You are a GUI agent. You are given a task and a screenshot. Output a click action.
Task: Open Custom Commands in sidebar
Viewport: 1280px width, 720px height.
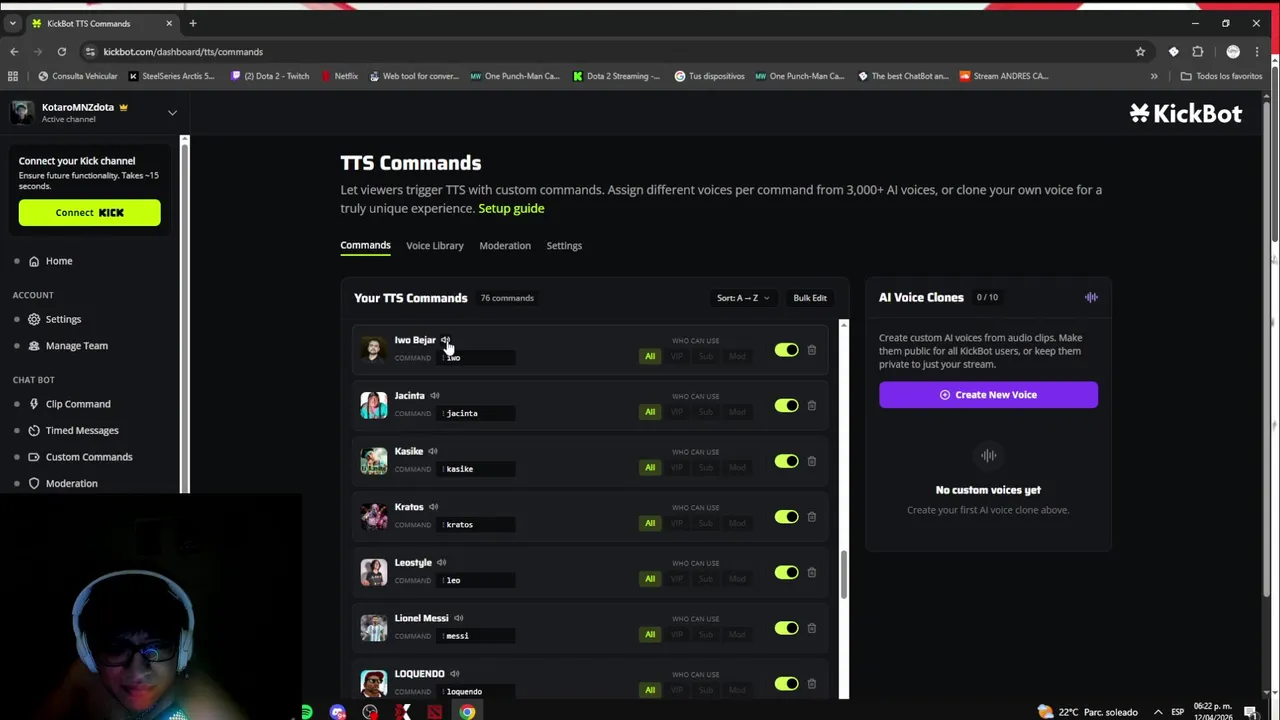click(x=89, y=457)
